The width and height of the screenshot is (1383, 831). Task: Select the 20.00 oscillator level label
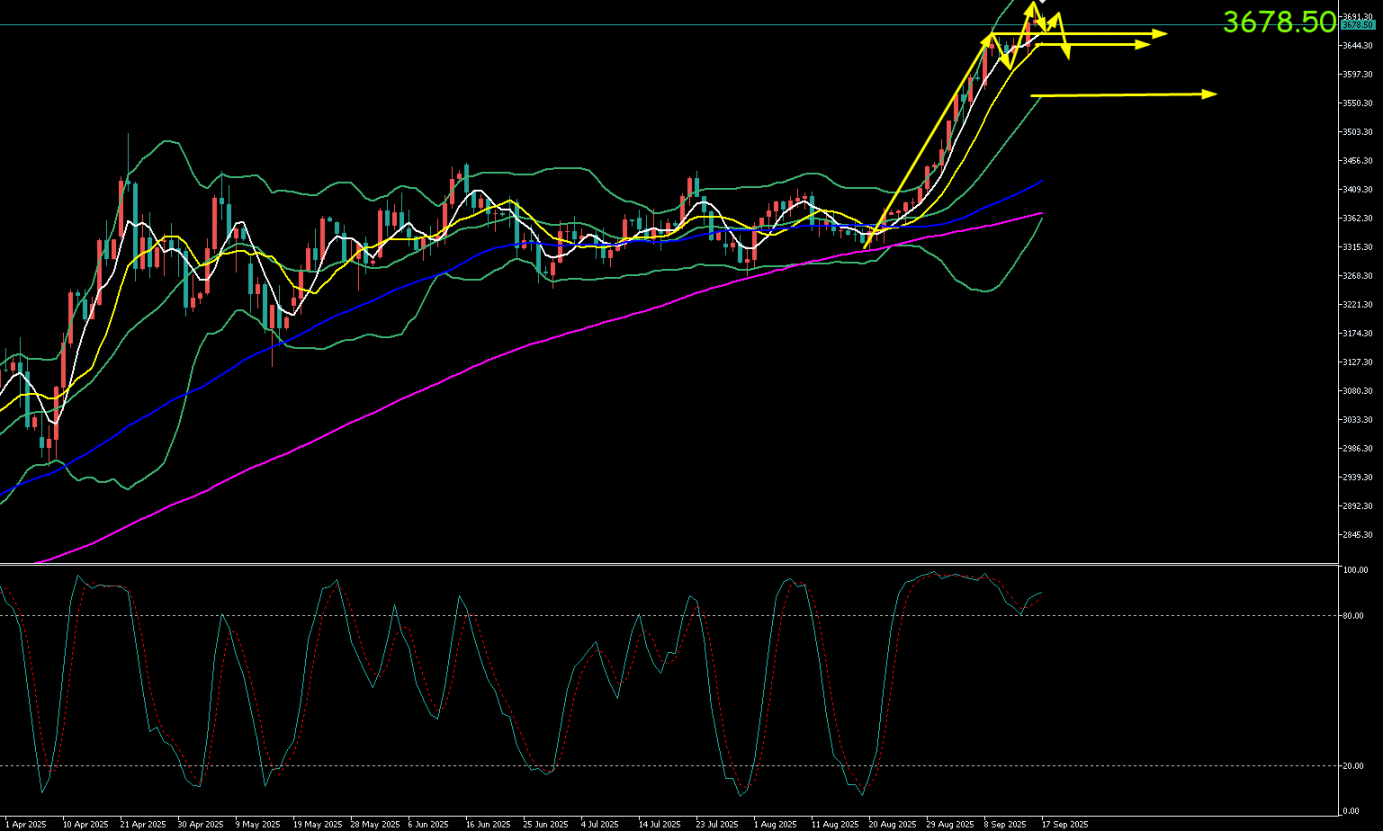(1354, 766)
